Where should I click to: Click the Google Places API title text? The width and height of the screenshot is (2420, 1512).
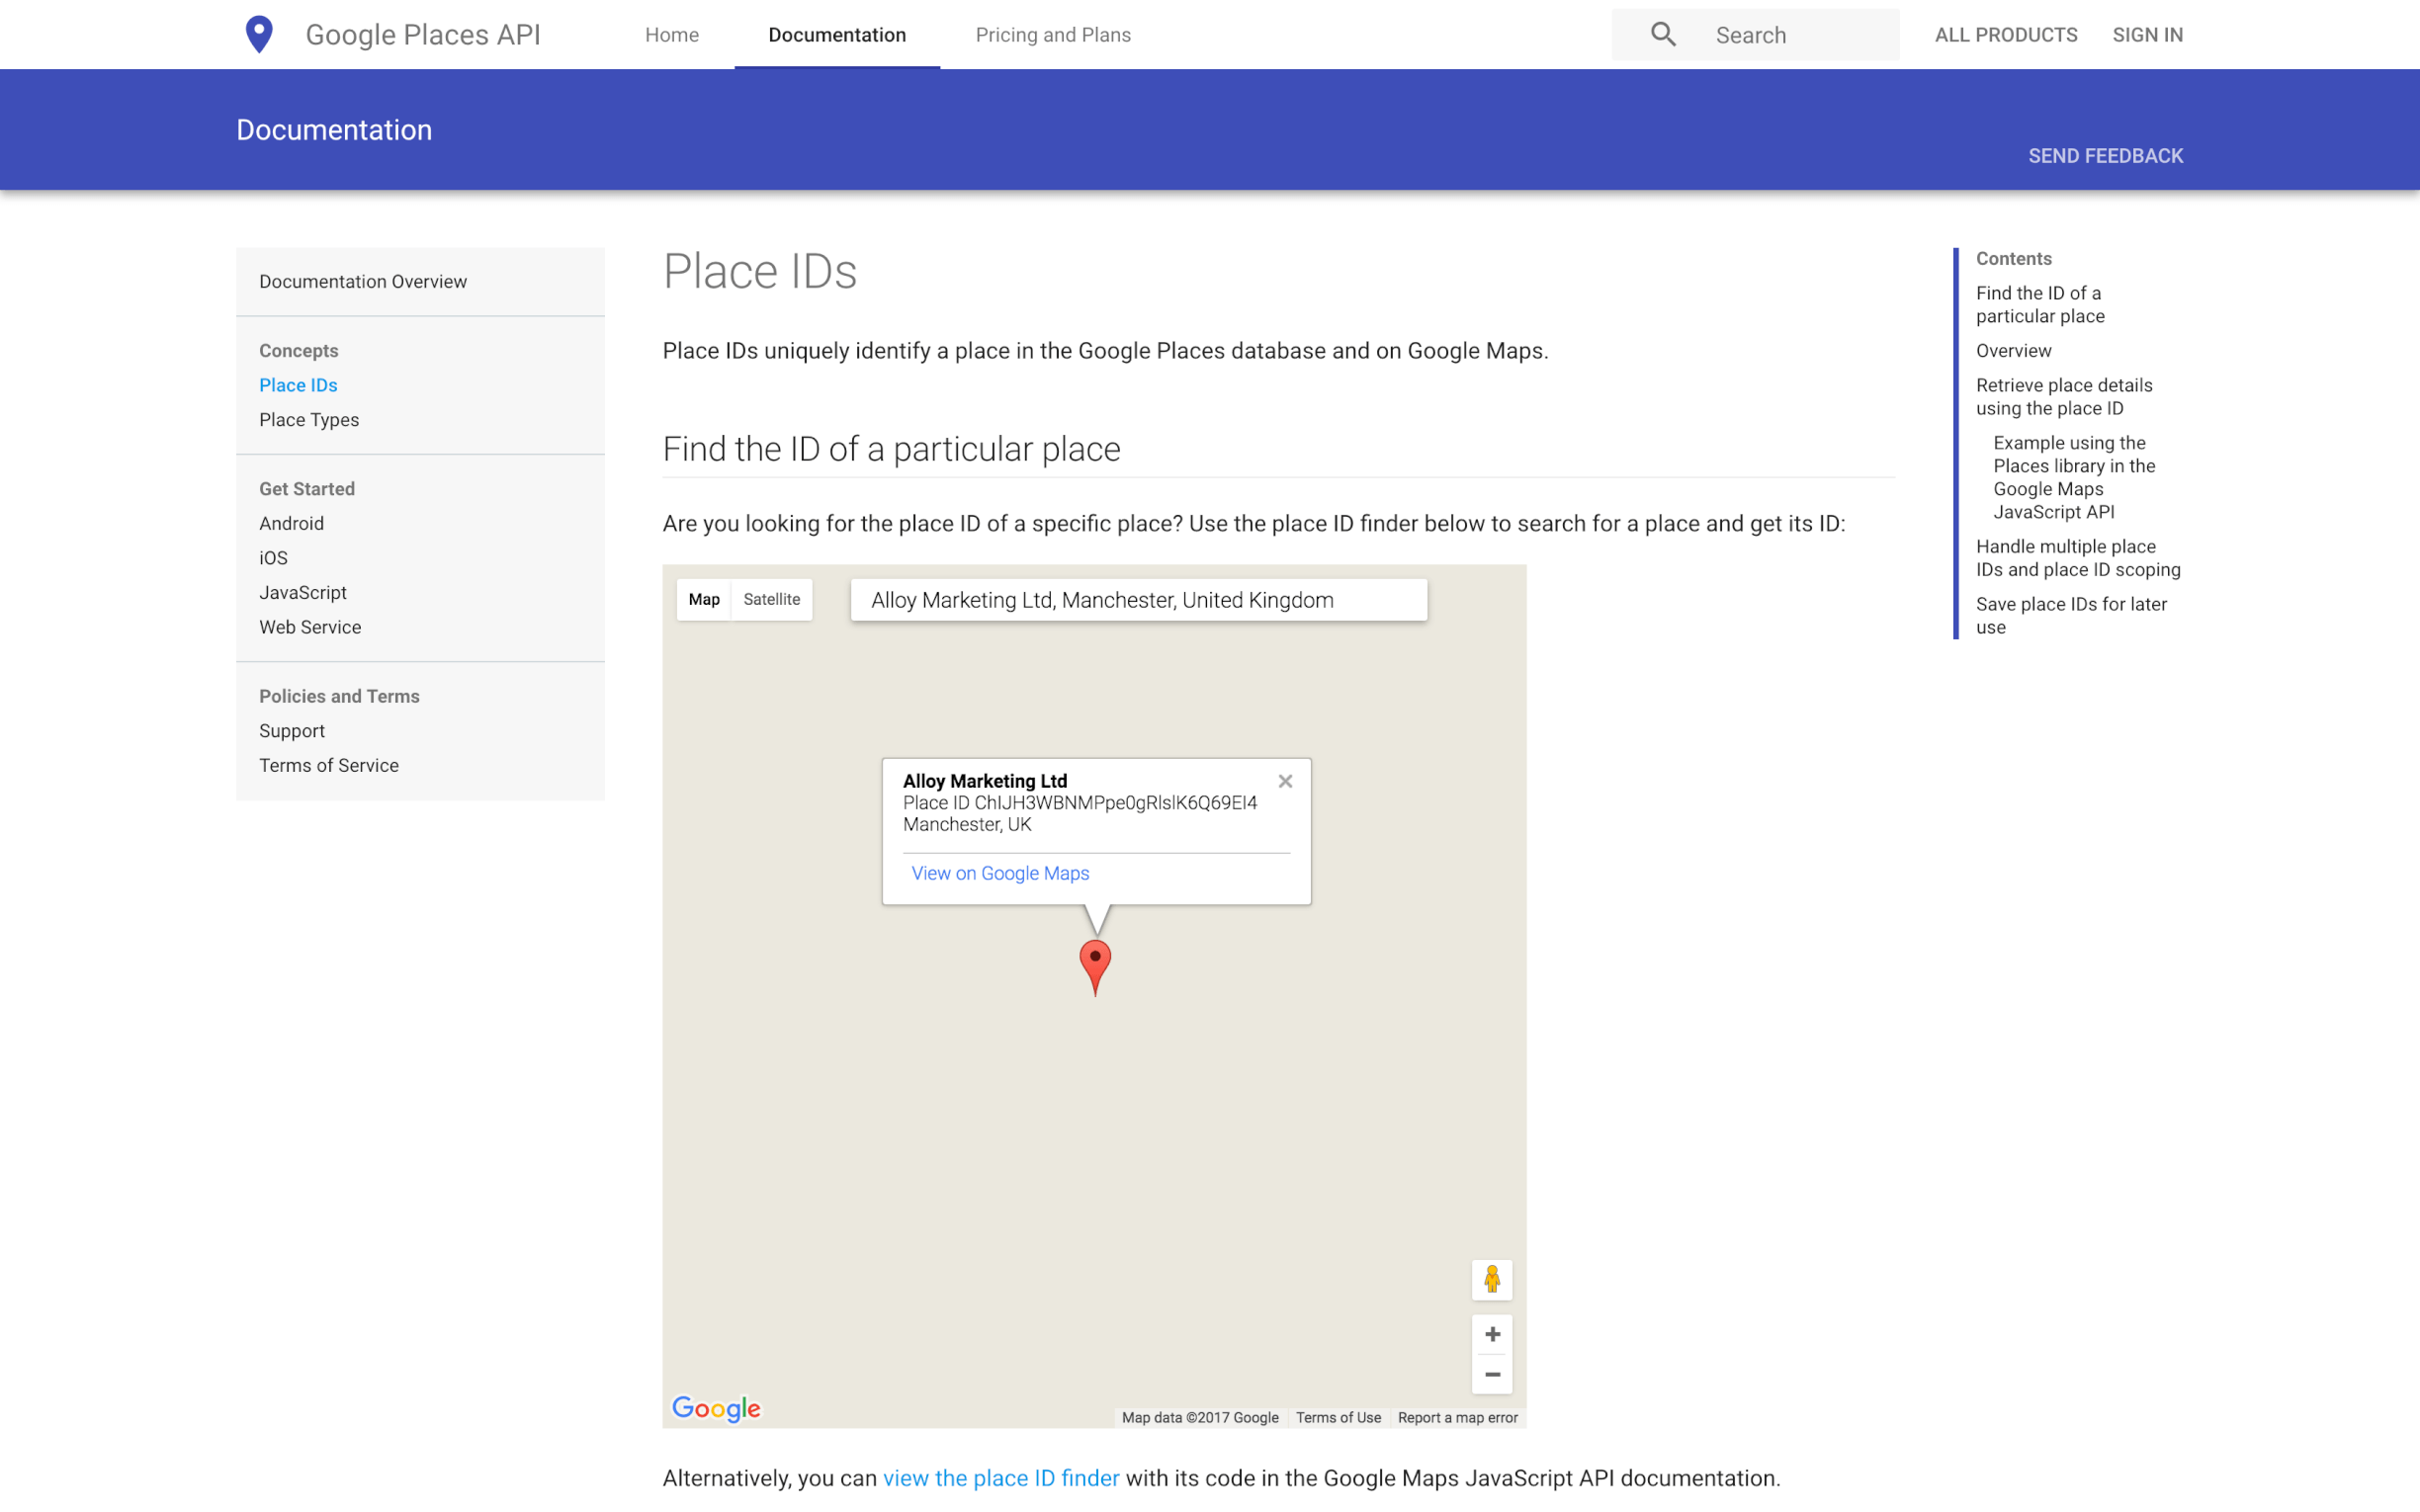point(423,35)
